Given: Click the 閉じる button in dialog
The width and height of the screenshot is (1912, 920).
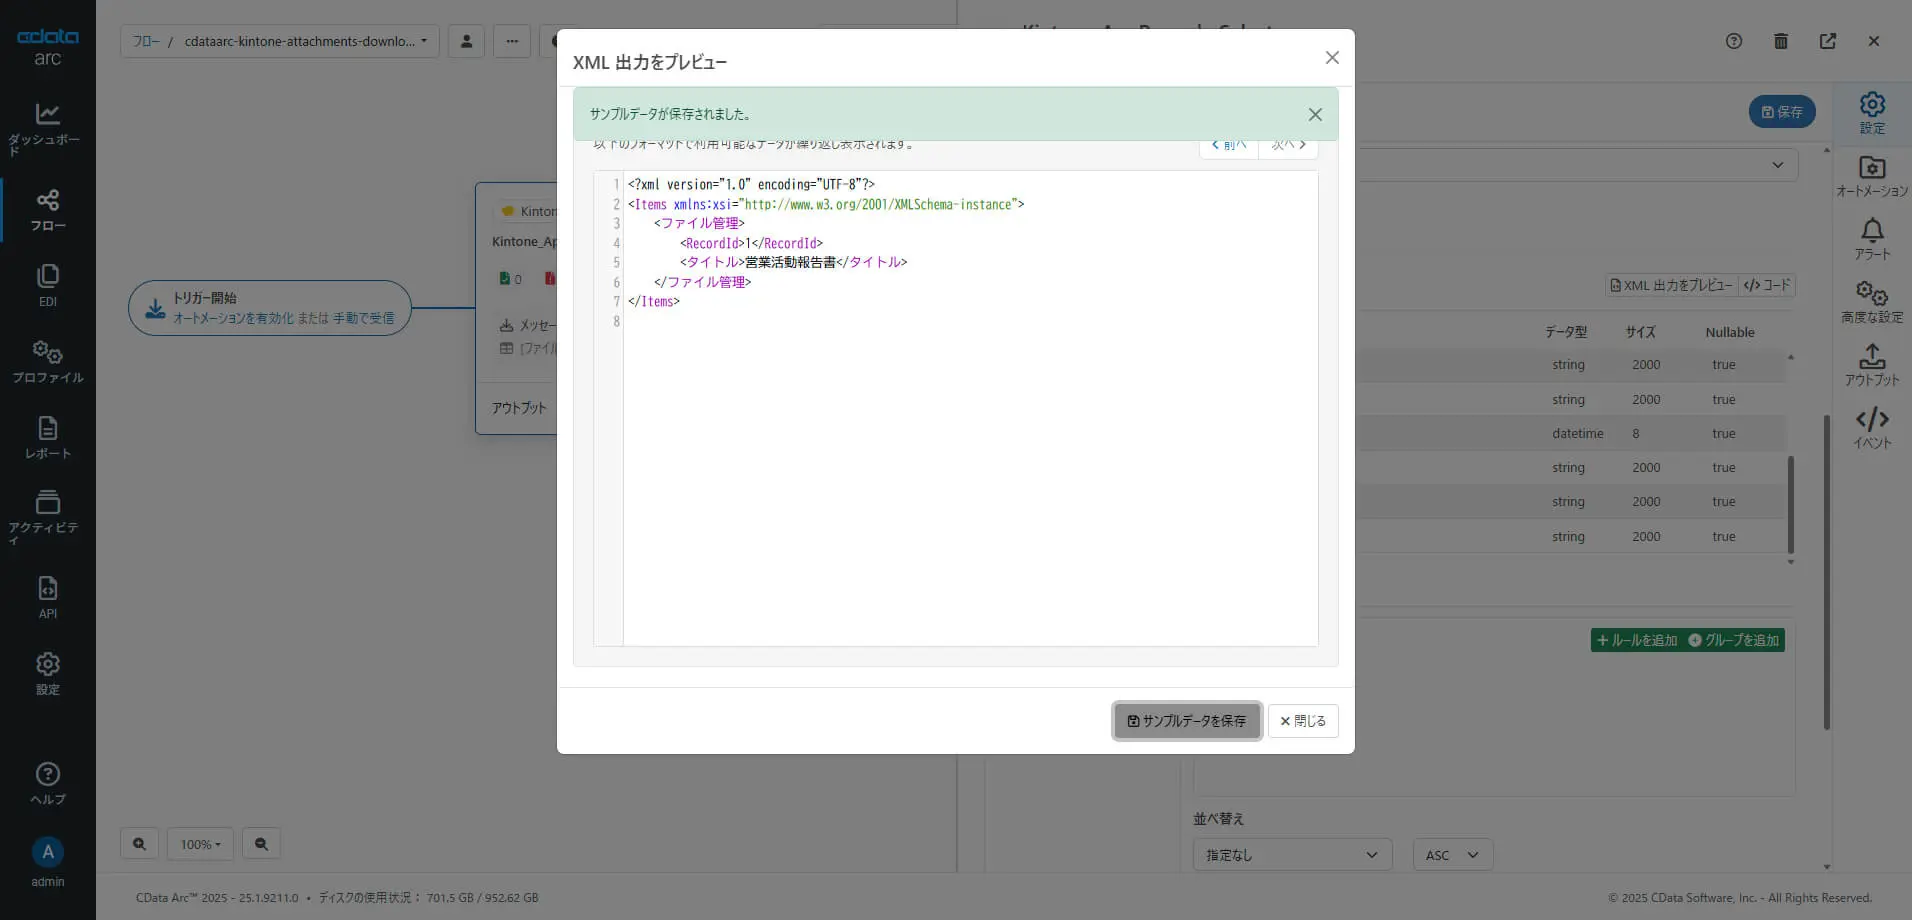Looking at the screenshot, I should (1303, 721).
